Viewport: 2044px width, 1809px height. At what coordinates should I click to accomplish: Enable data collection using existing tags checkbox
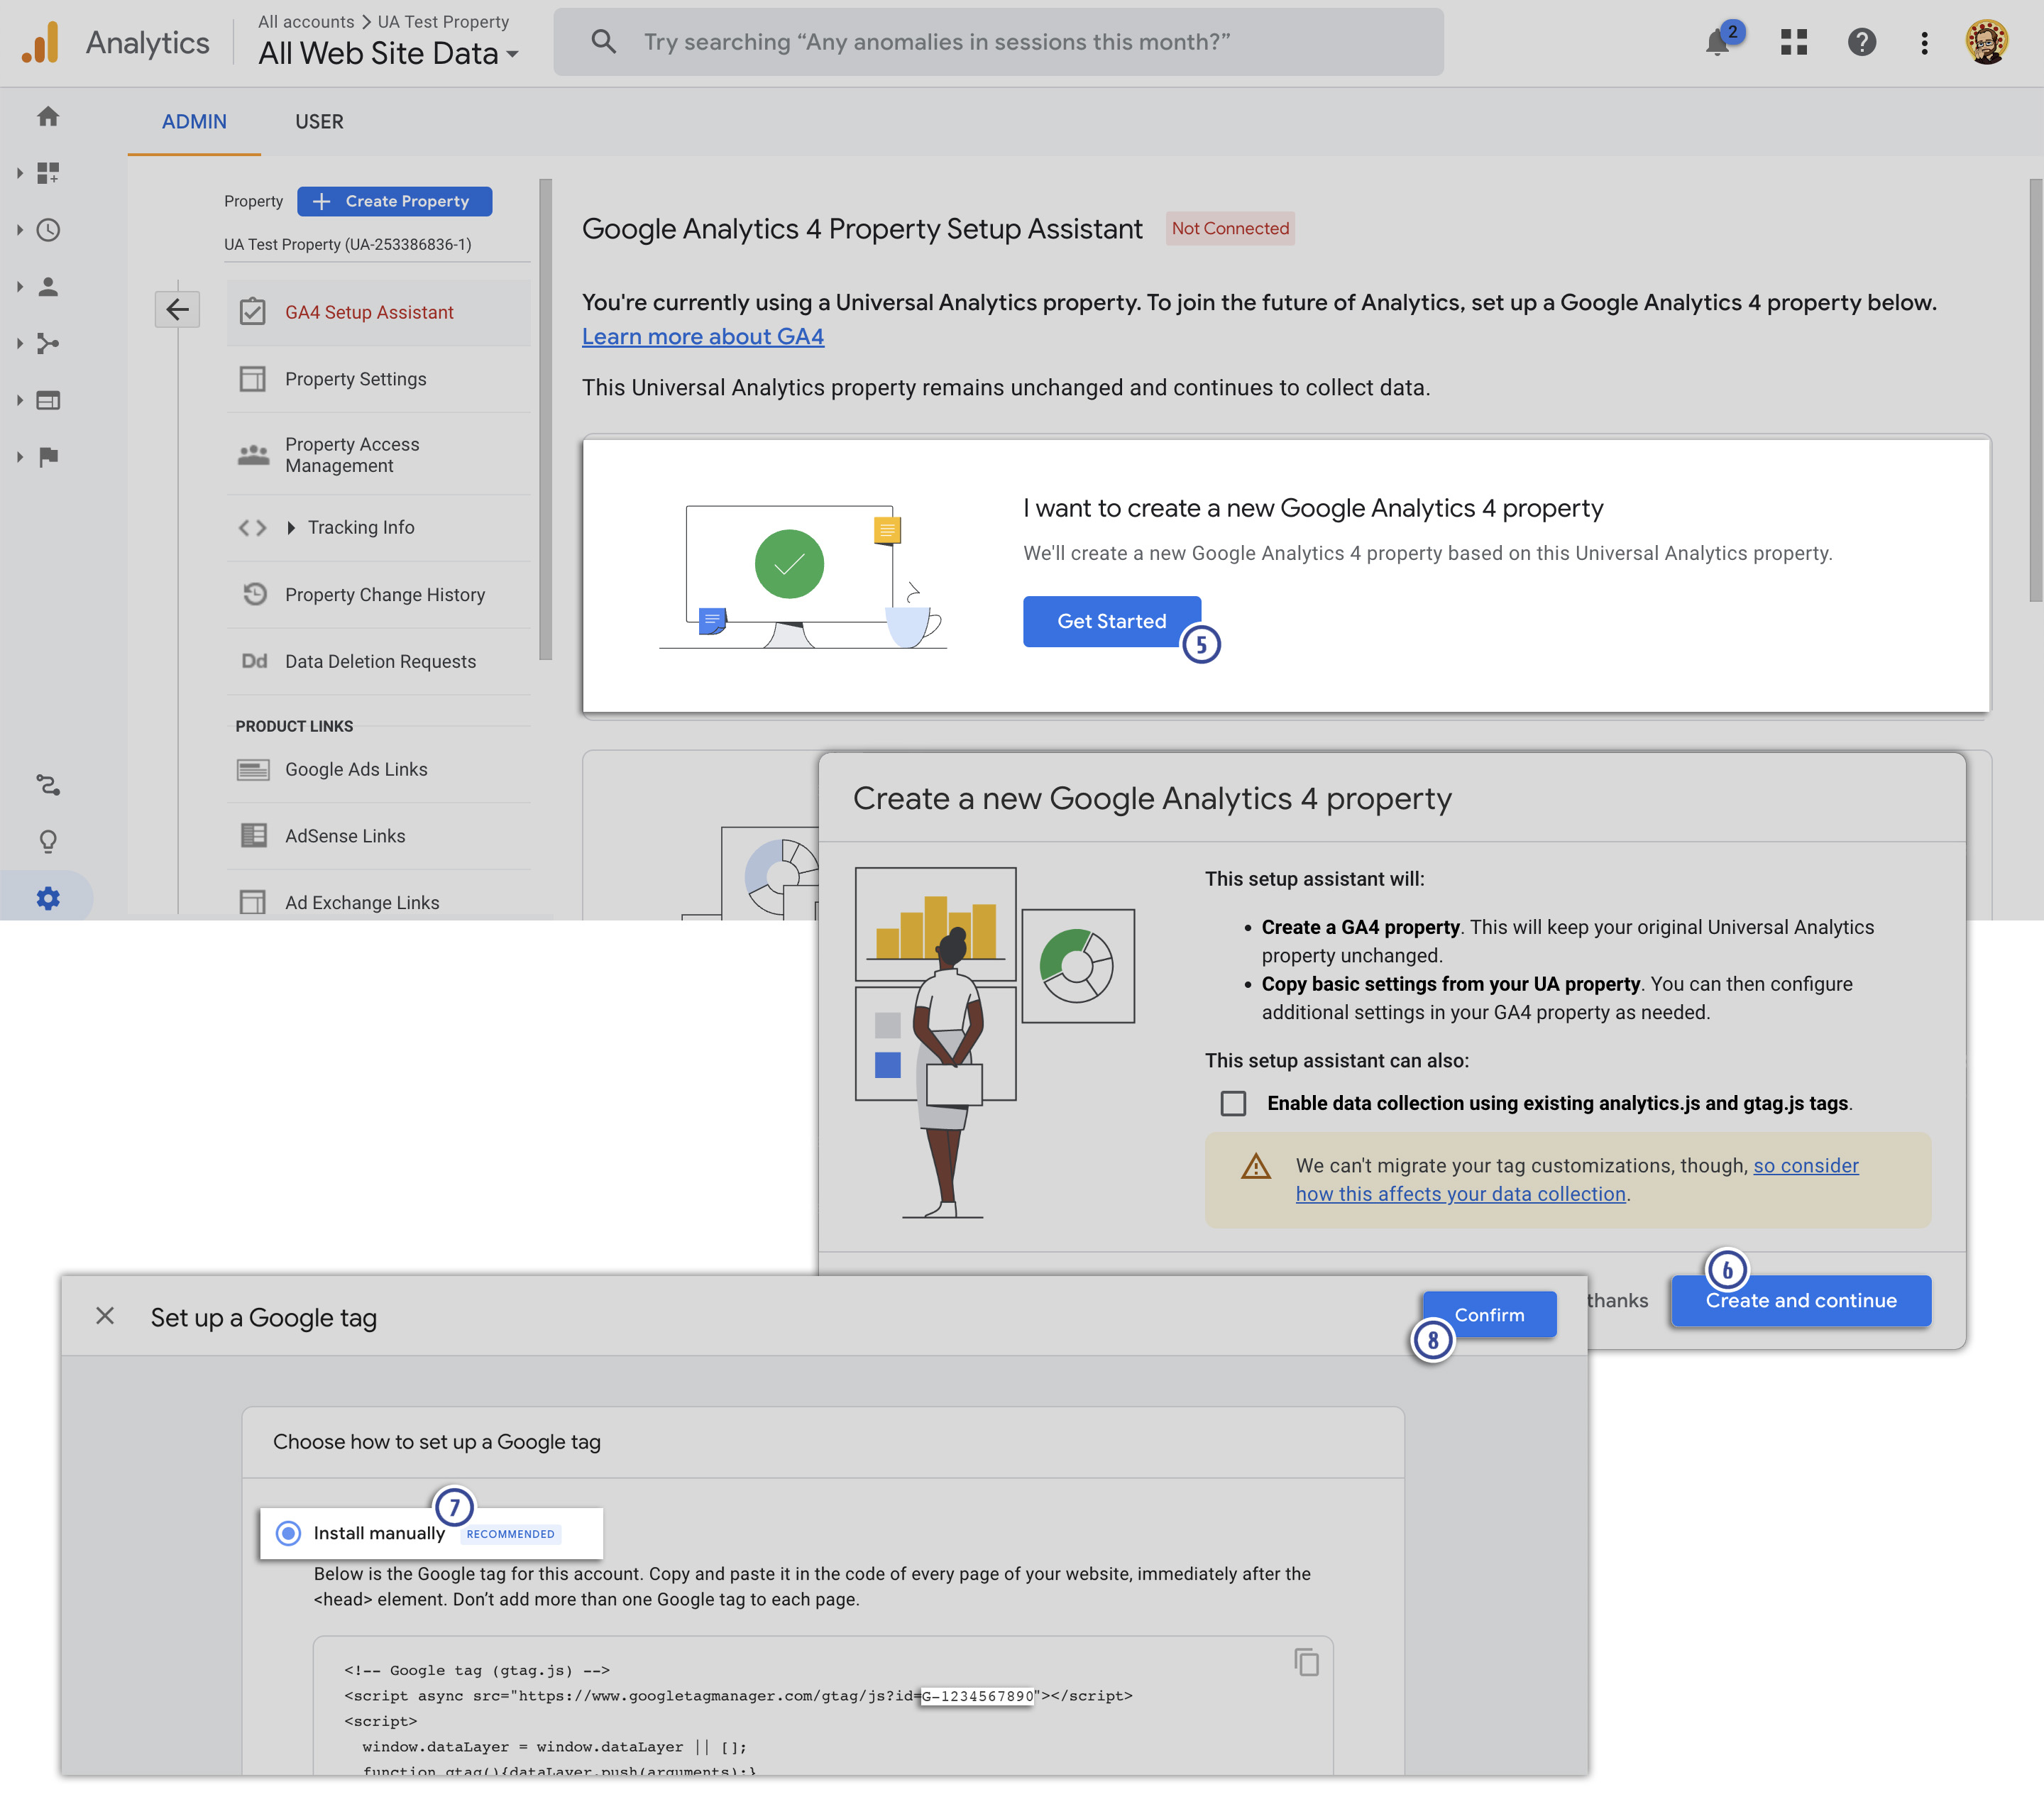click(x=1233, y=1103)
